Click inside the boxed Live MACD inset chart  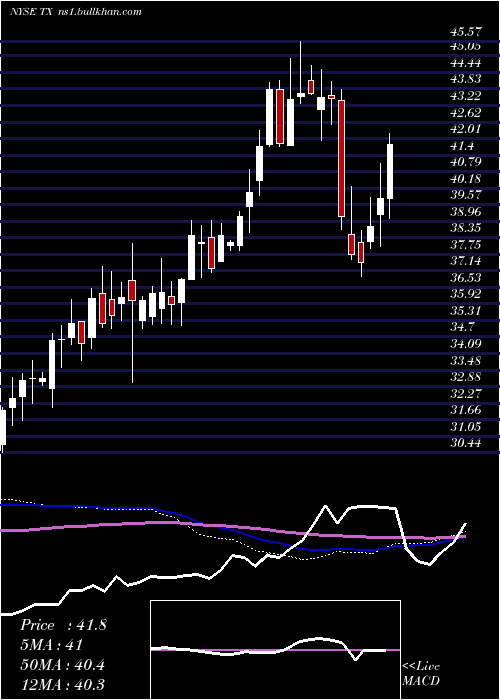coord(275,650)
